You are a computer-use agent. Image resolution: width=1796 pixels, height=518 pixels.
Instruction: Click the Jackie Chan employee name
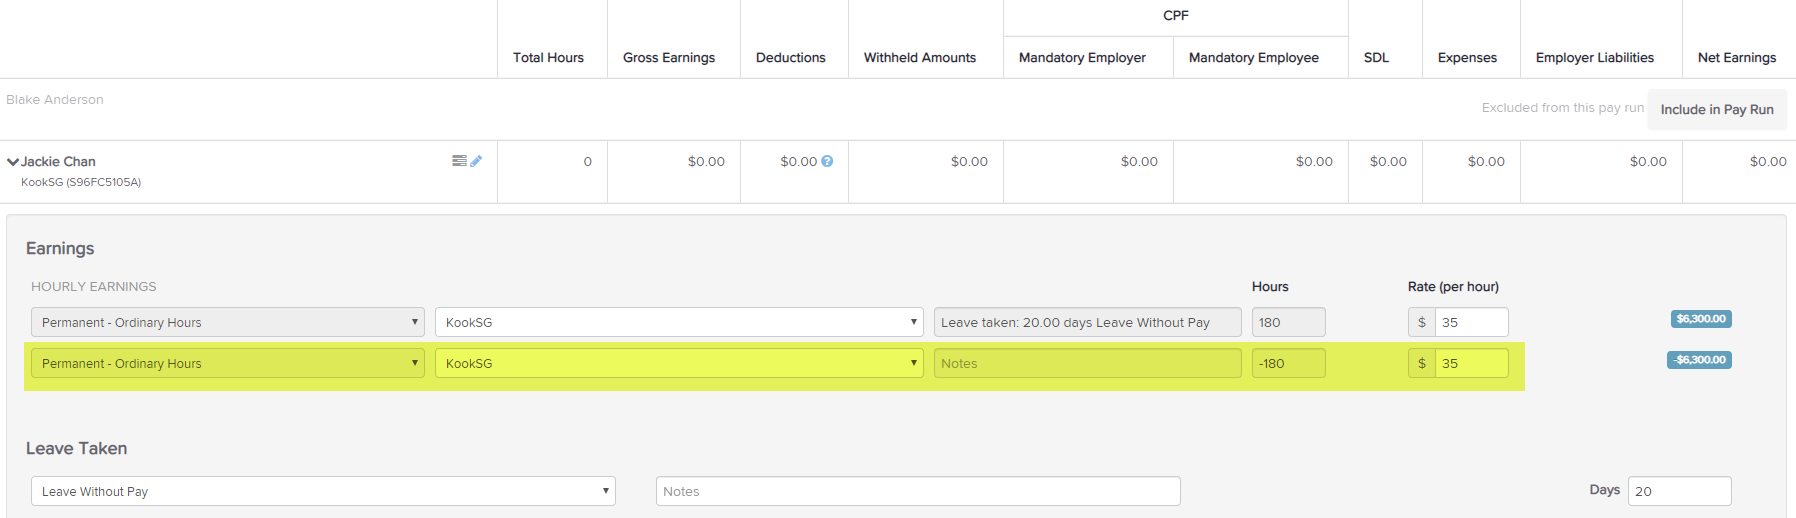pos(58,161)
